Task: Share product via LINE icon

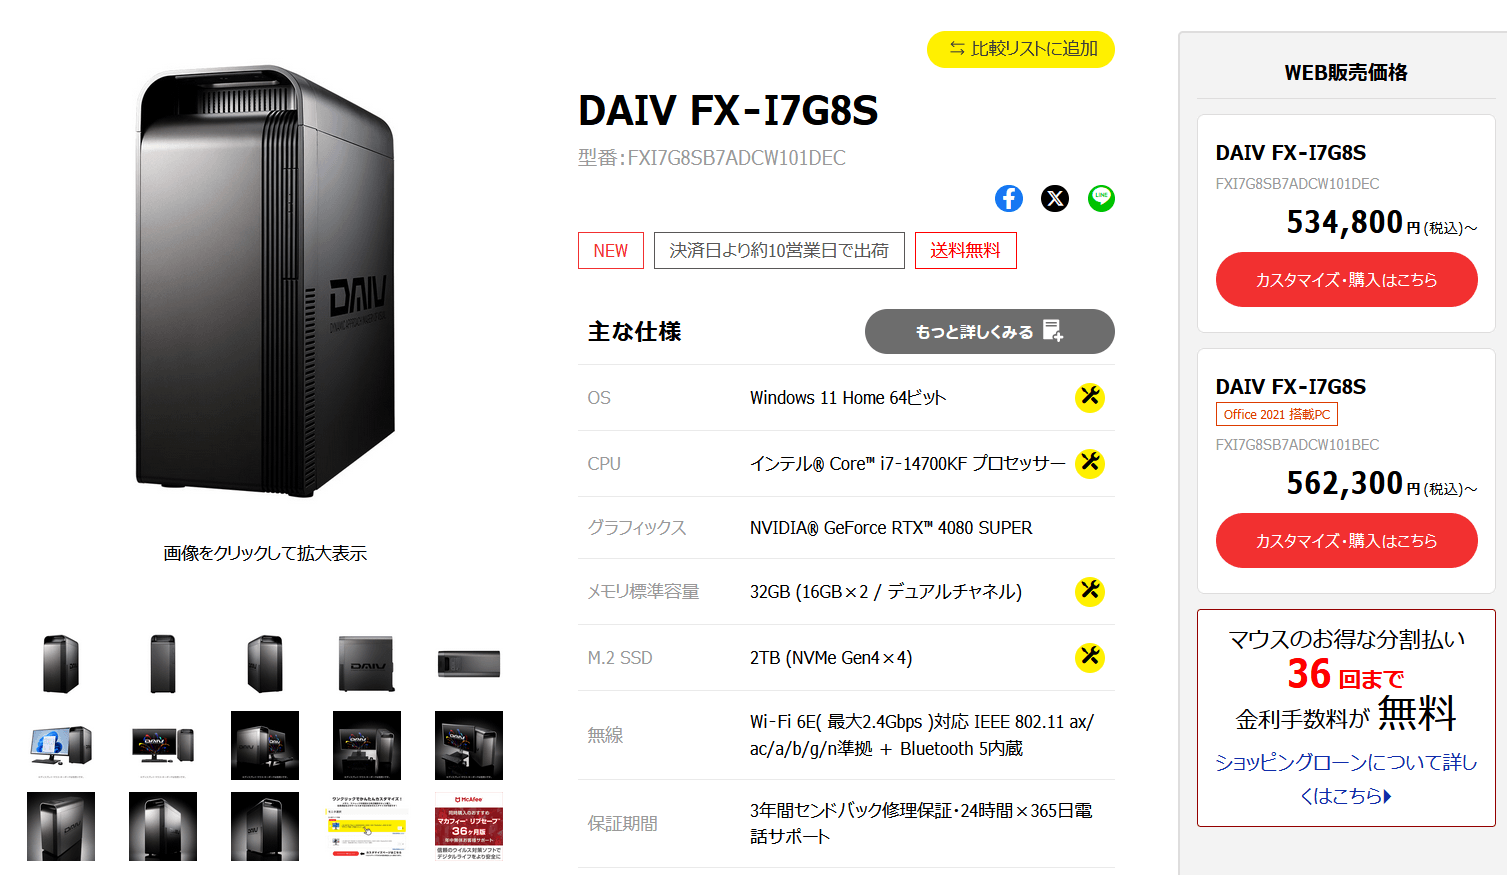Action: point(1101,198)
